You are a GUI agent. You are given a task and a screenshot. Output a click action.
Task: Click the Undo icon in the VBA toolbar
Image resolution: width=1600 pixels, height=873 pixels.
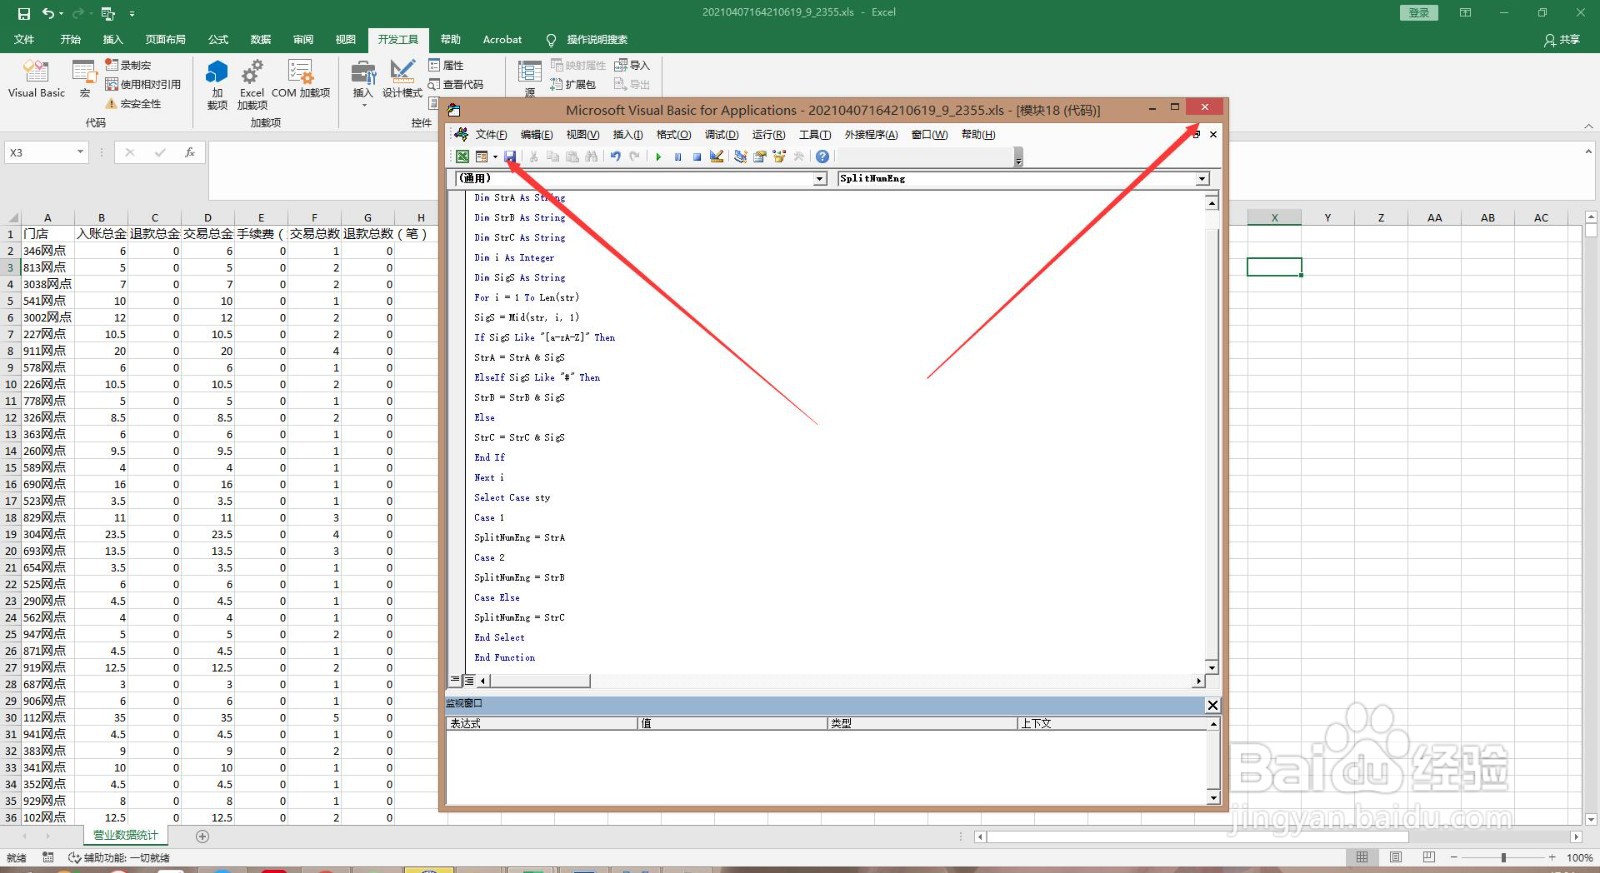coord(615,156)
